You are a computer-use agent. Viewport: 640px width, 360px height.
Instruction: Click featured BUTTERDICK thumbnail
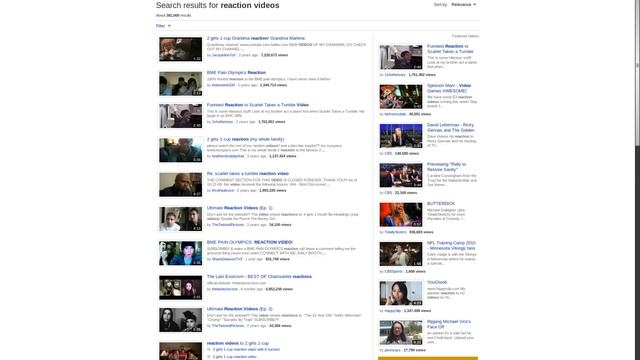(401, 215)
